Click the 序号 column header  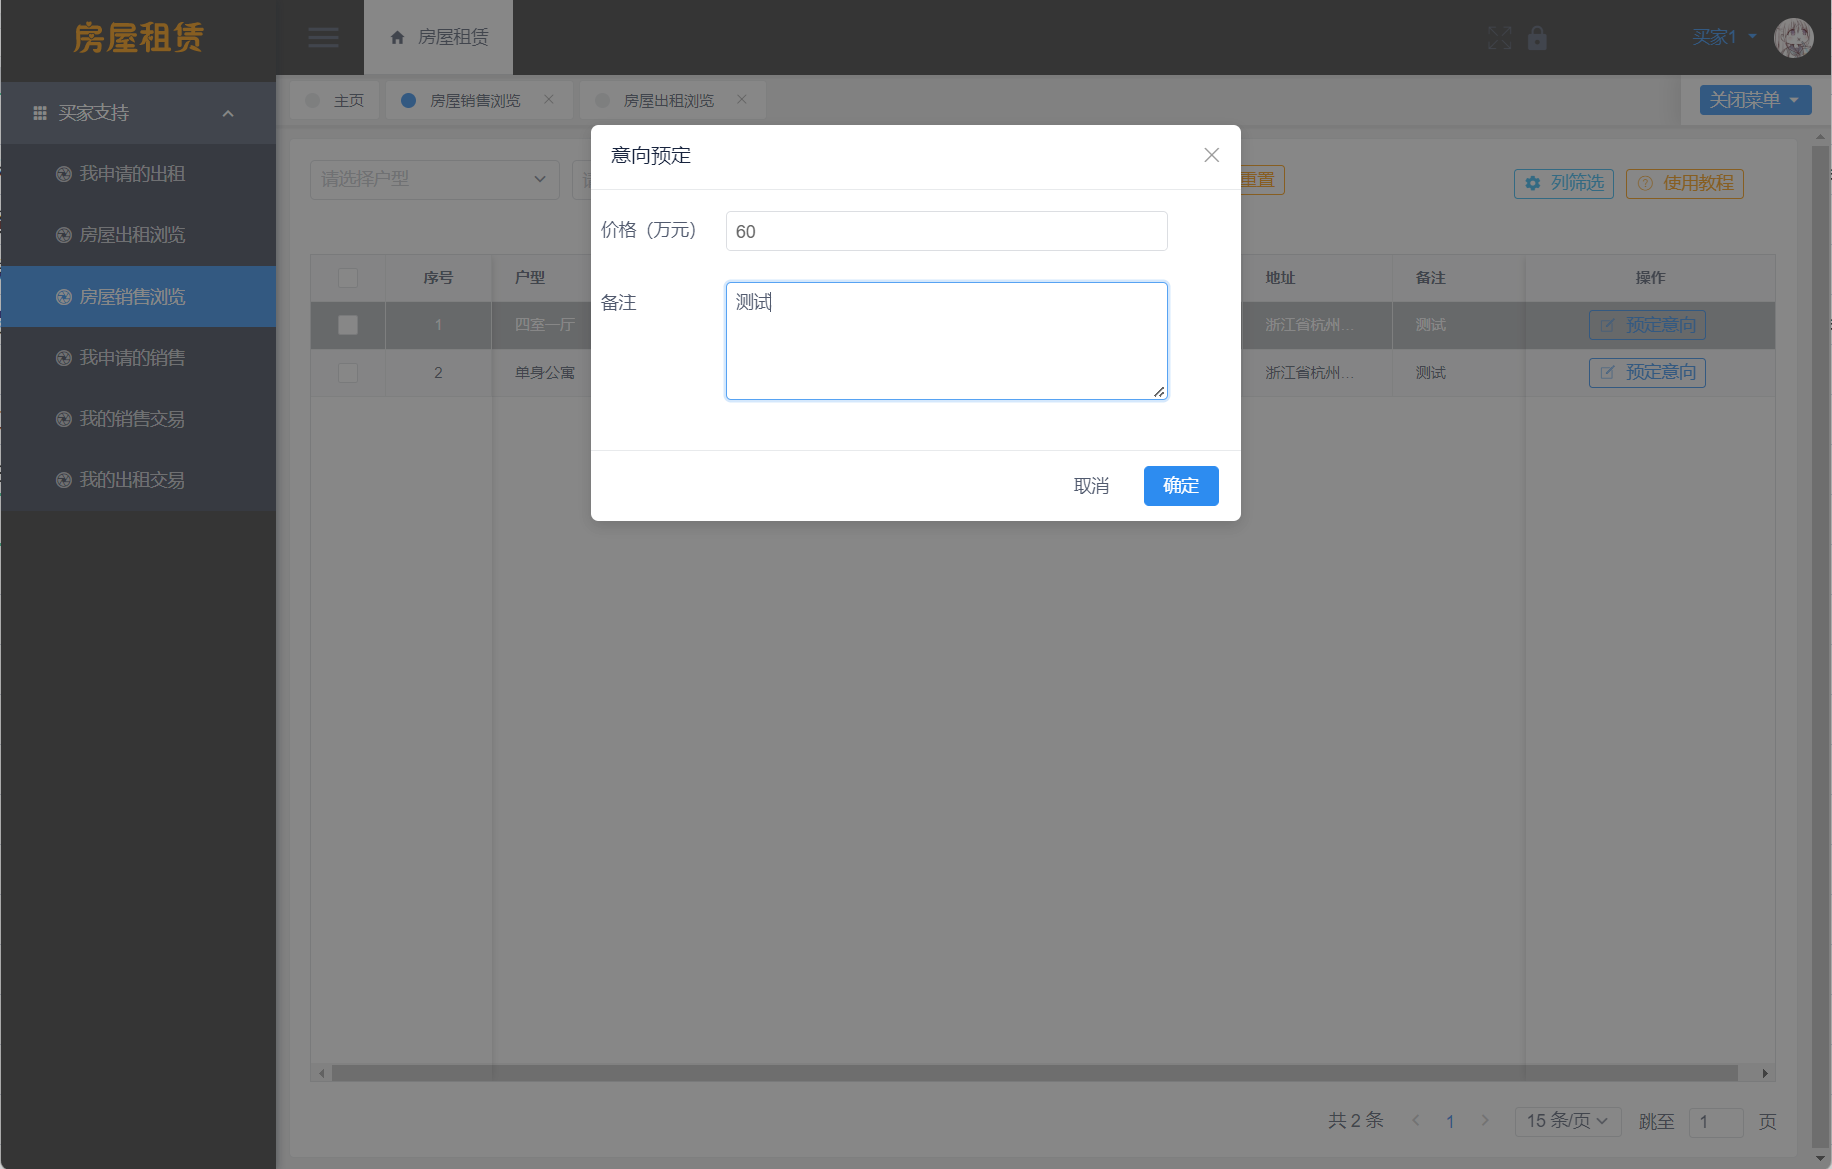(x=438, y=278)
